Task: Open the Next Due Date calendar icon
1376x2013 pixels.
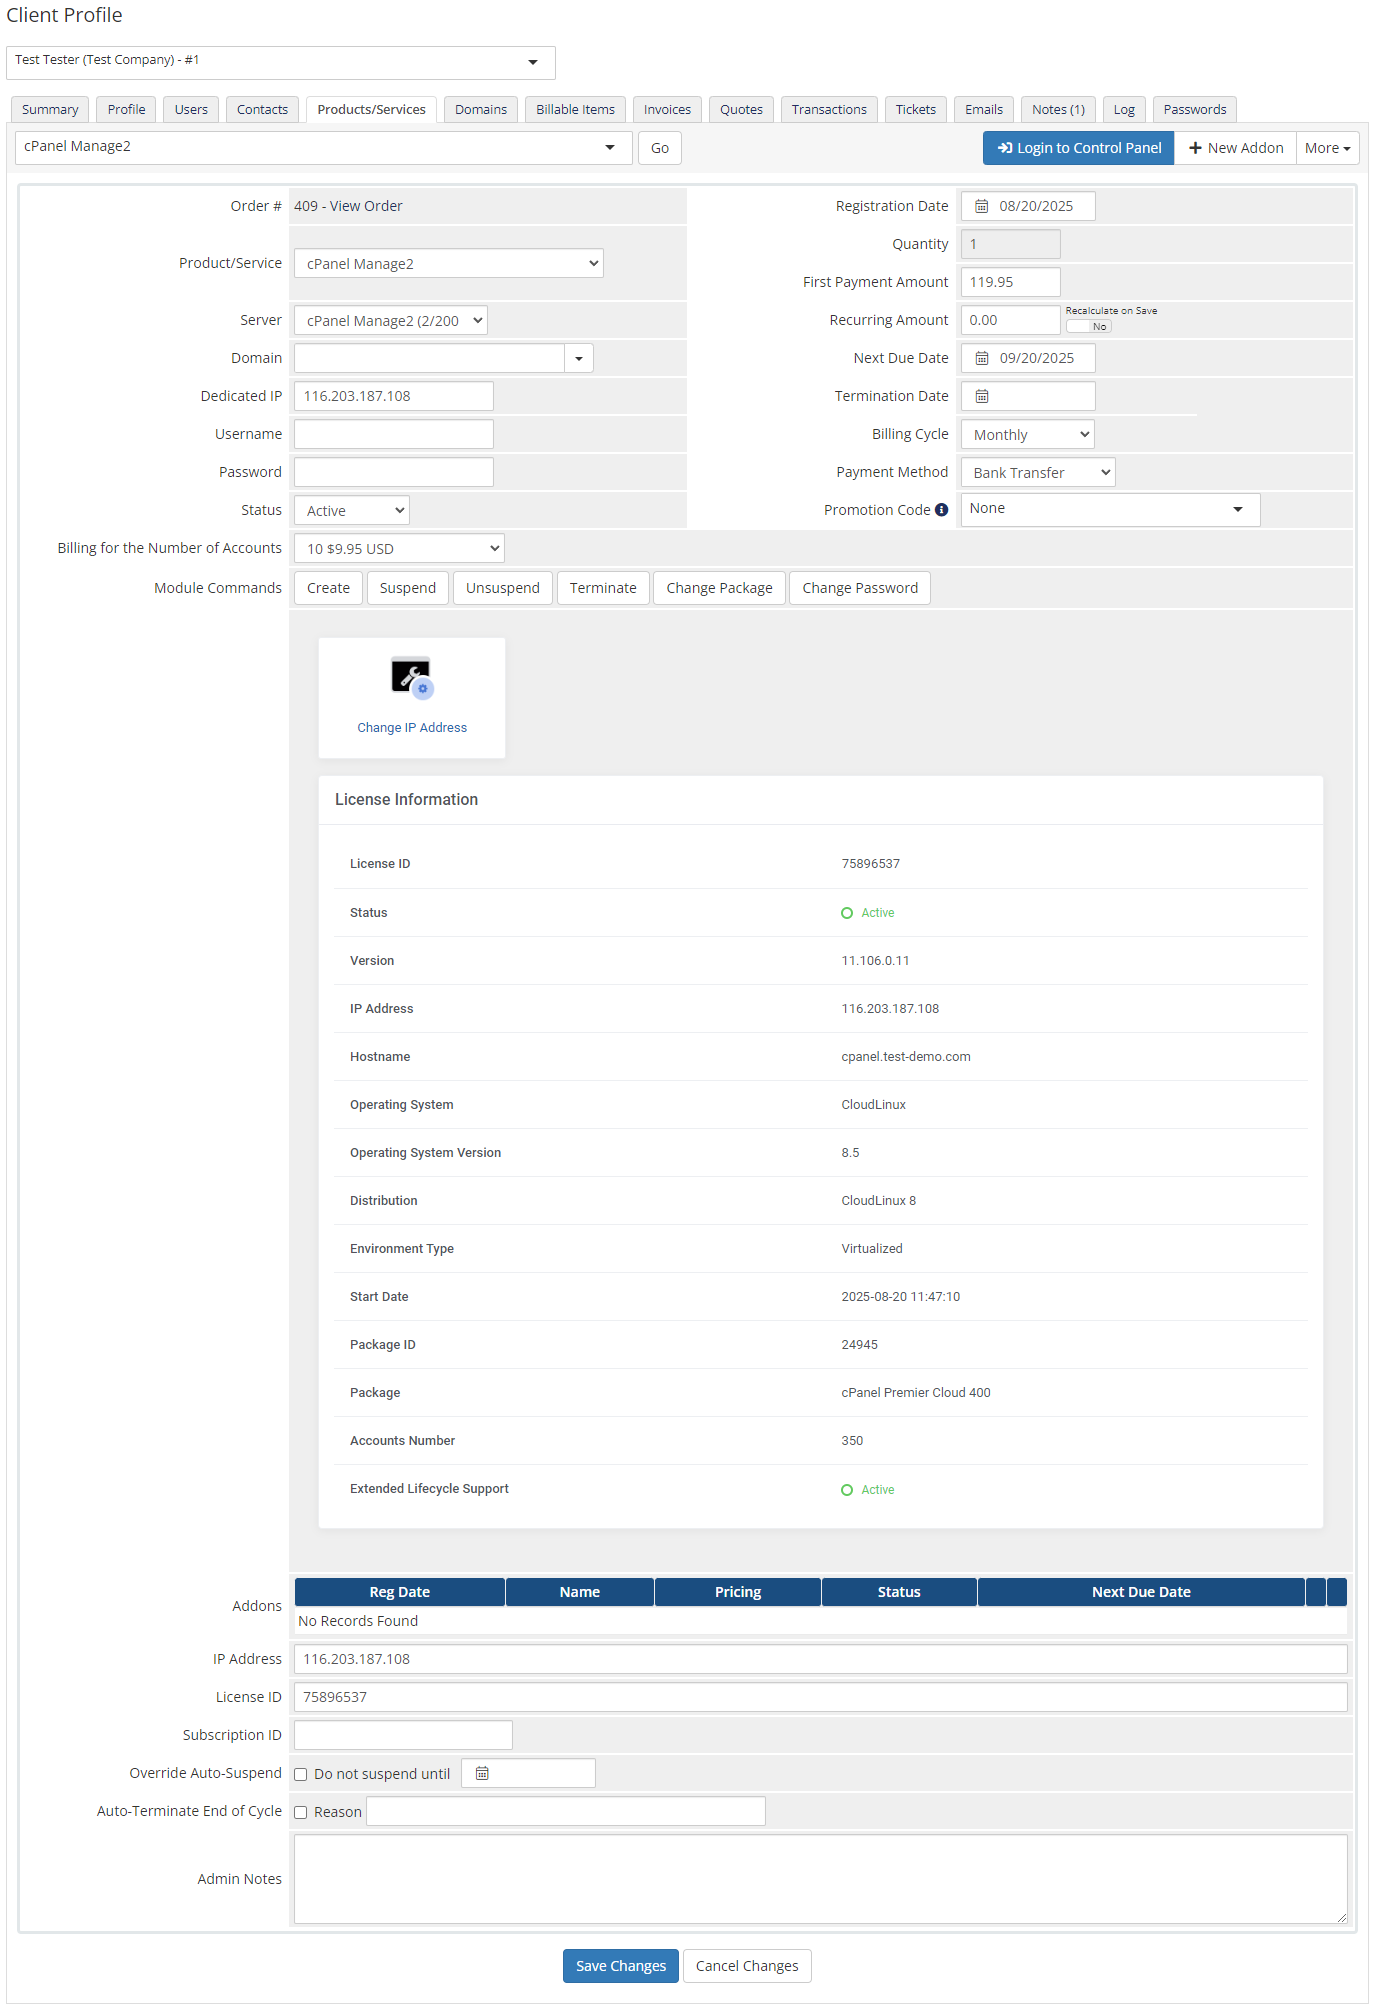Action: pos(982,358)
